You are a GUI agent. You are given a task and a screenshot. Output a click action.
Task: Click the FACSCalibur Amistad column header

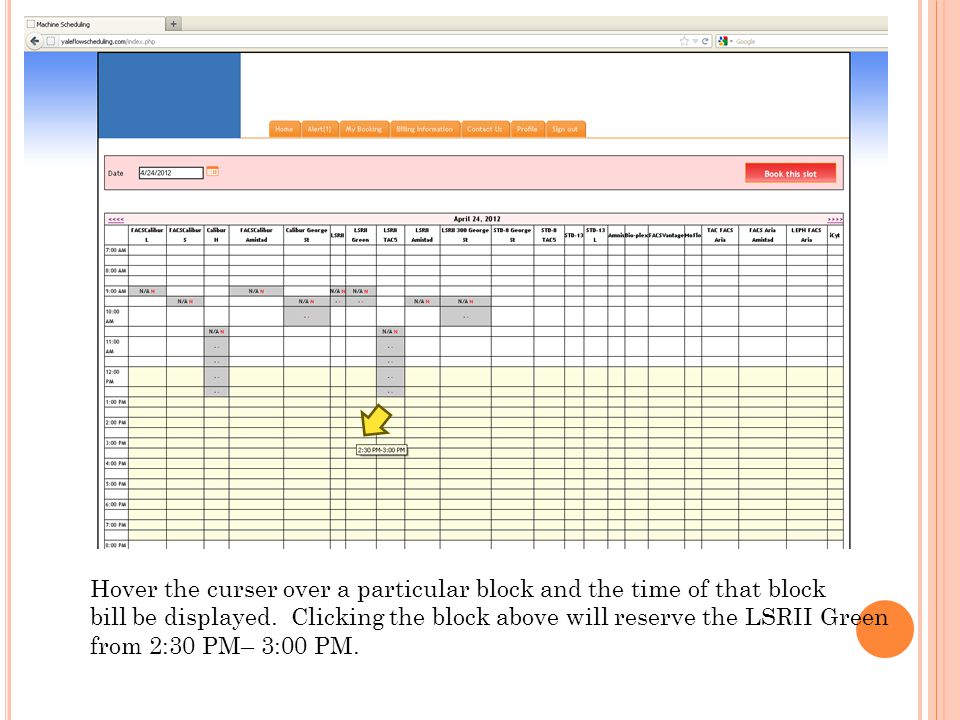click(x=257, y=235)
